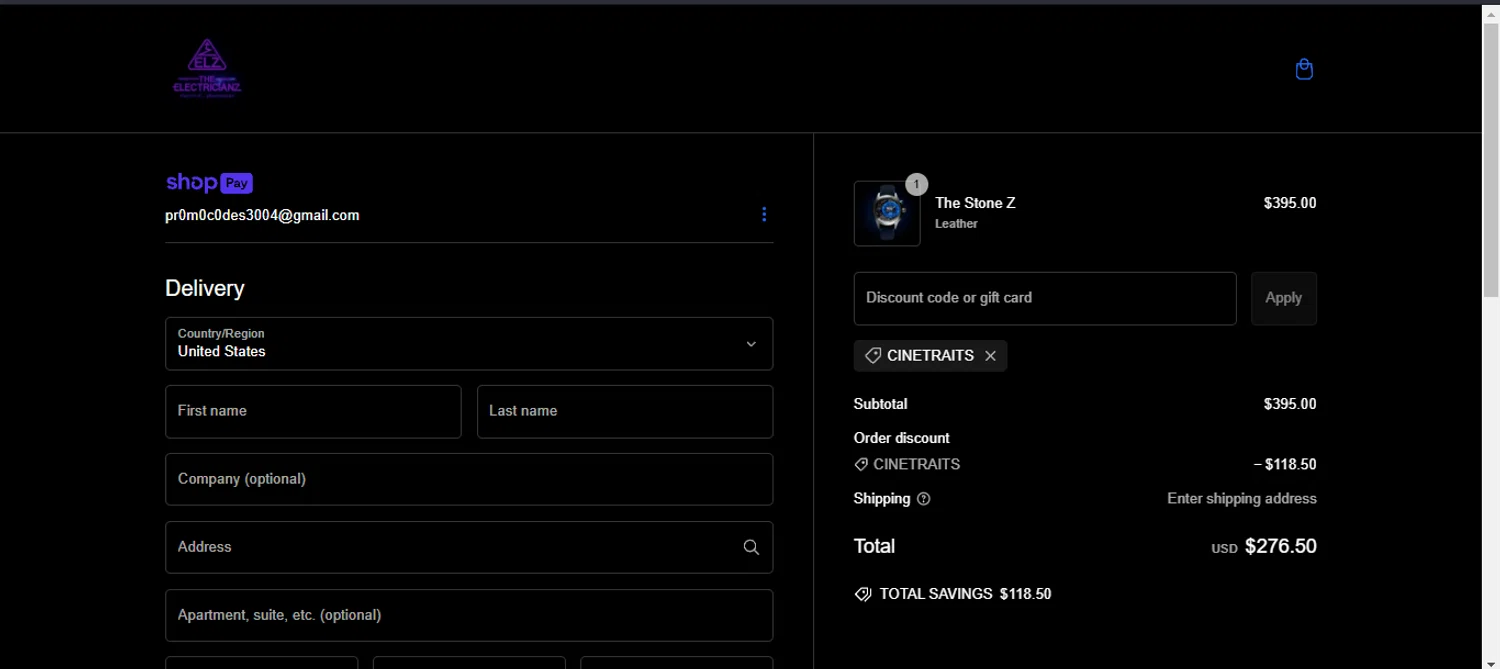Remove the CINETRAITS discount code
The height and width of the screenshot is (669, 1500).
(x=990, y=356)
